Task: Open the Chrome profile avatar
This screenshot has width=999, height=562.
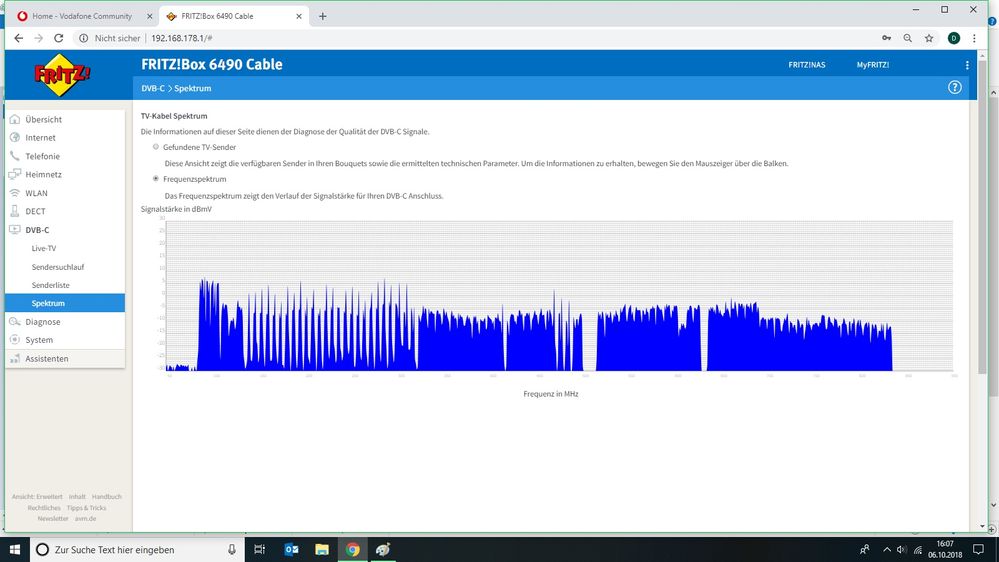Action: (x=954, y=38)
